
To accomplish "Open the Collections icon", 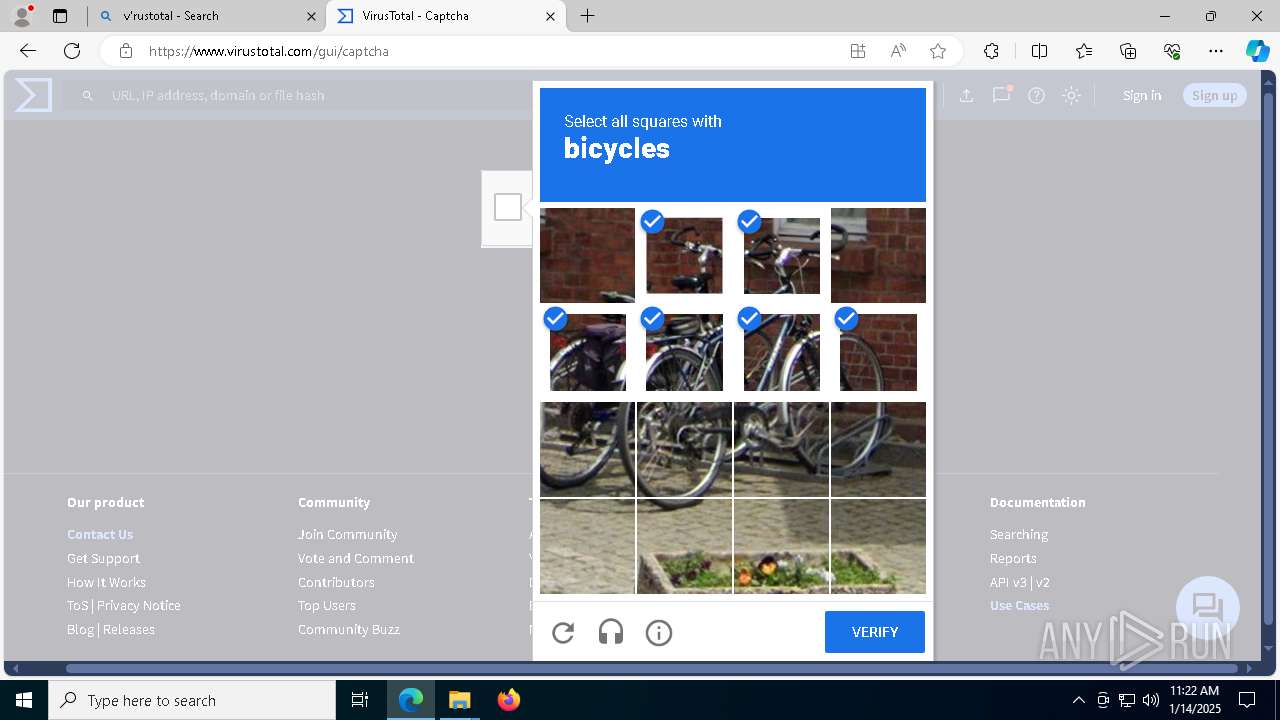I will 1128,51.
